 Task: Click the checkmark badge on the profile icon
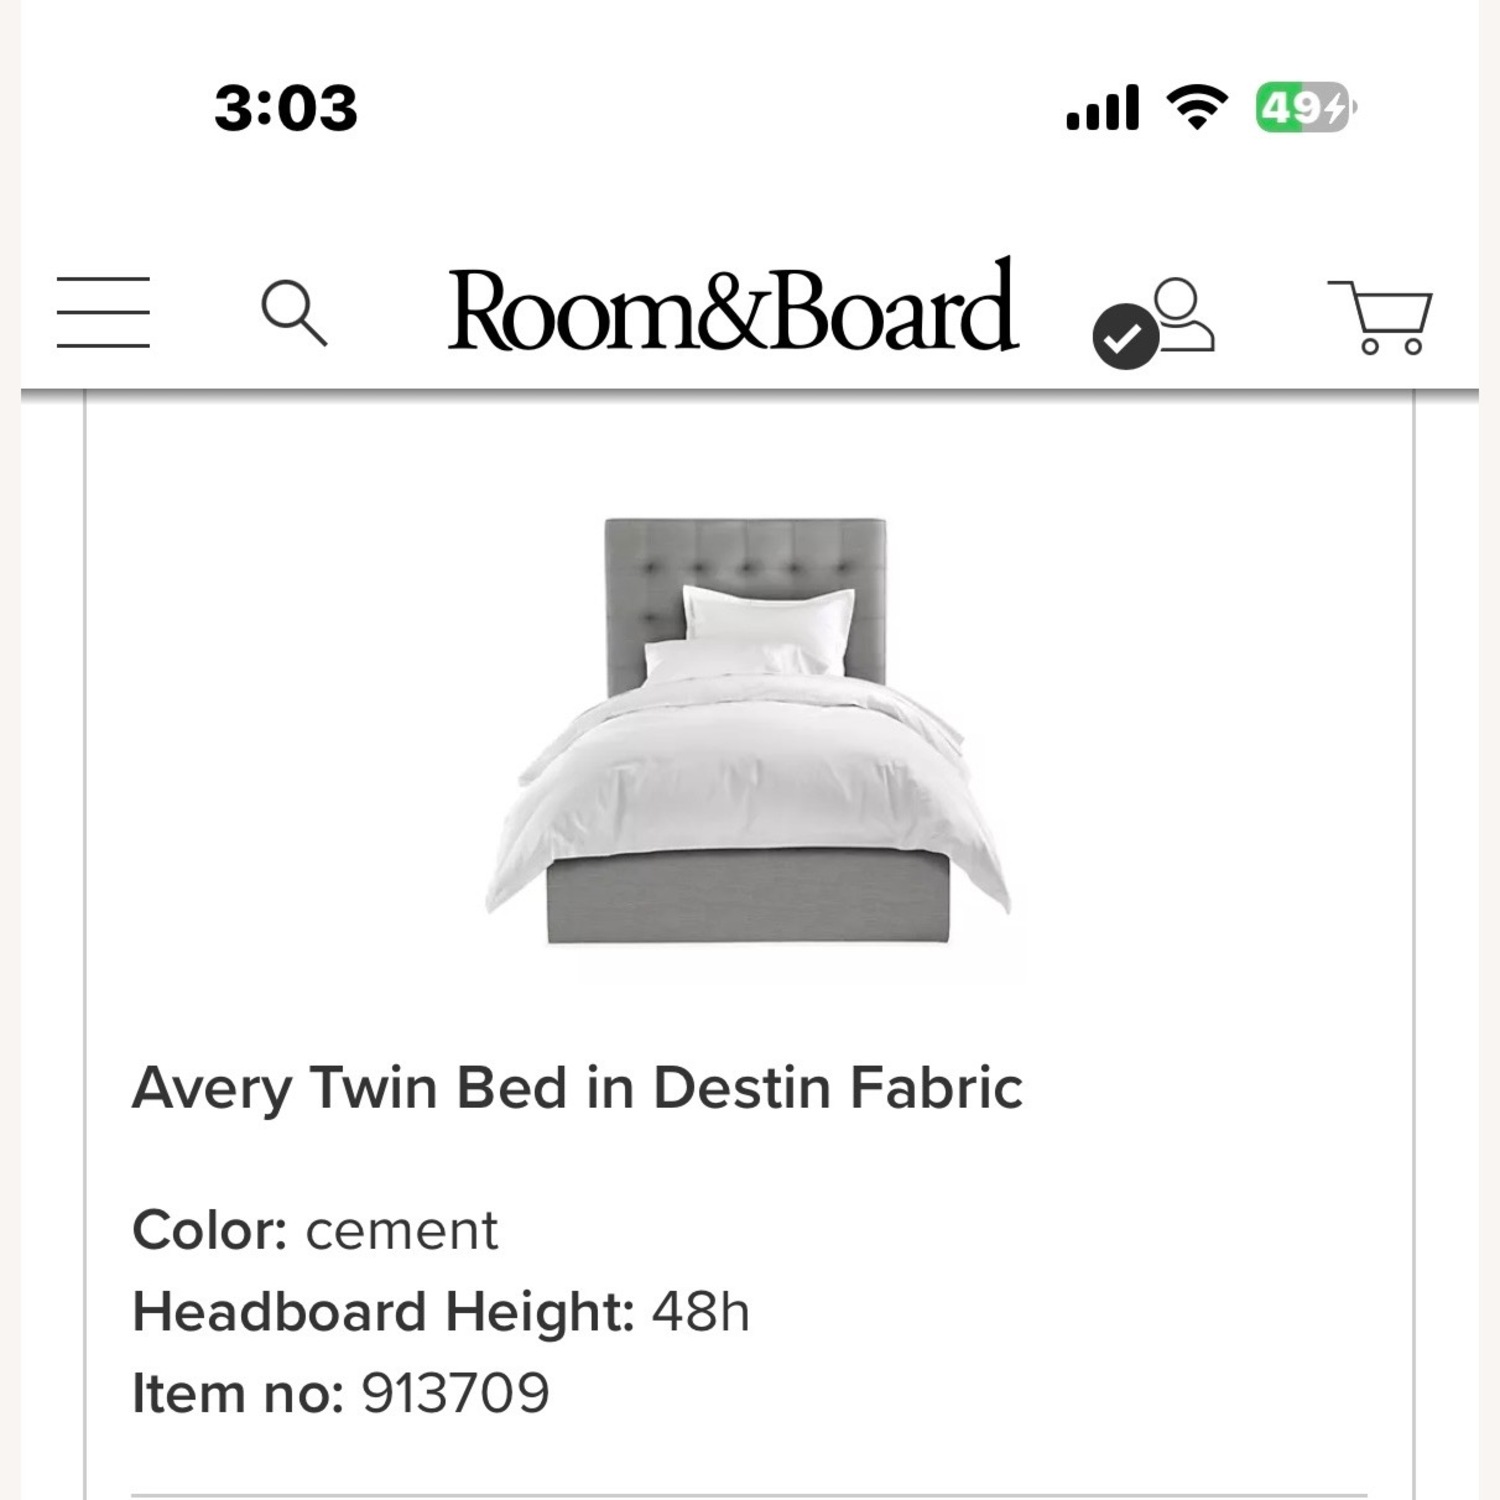tap(1128, 338)
